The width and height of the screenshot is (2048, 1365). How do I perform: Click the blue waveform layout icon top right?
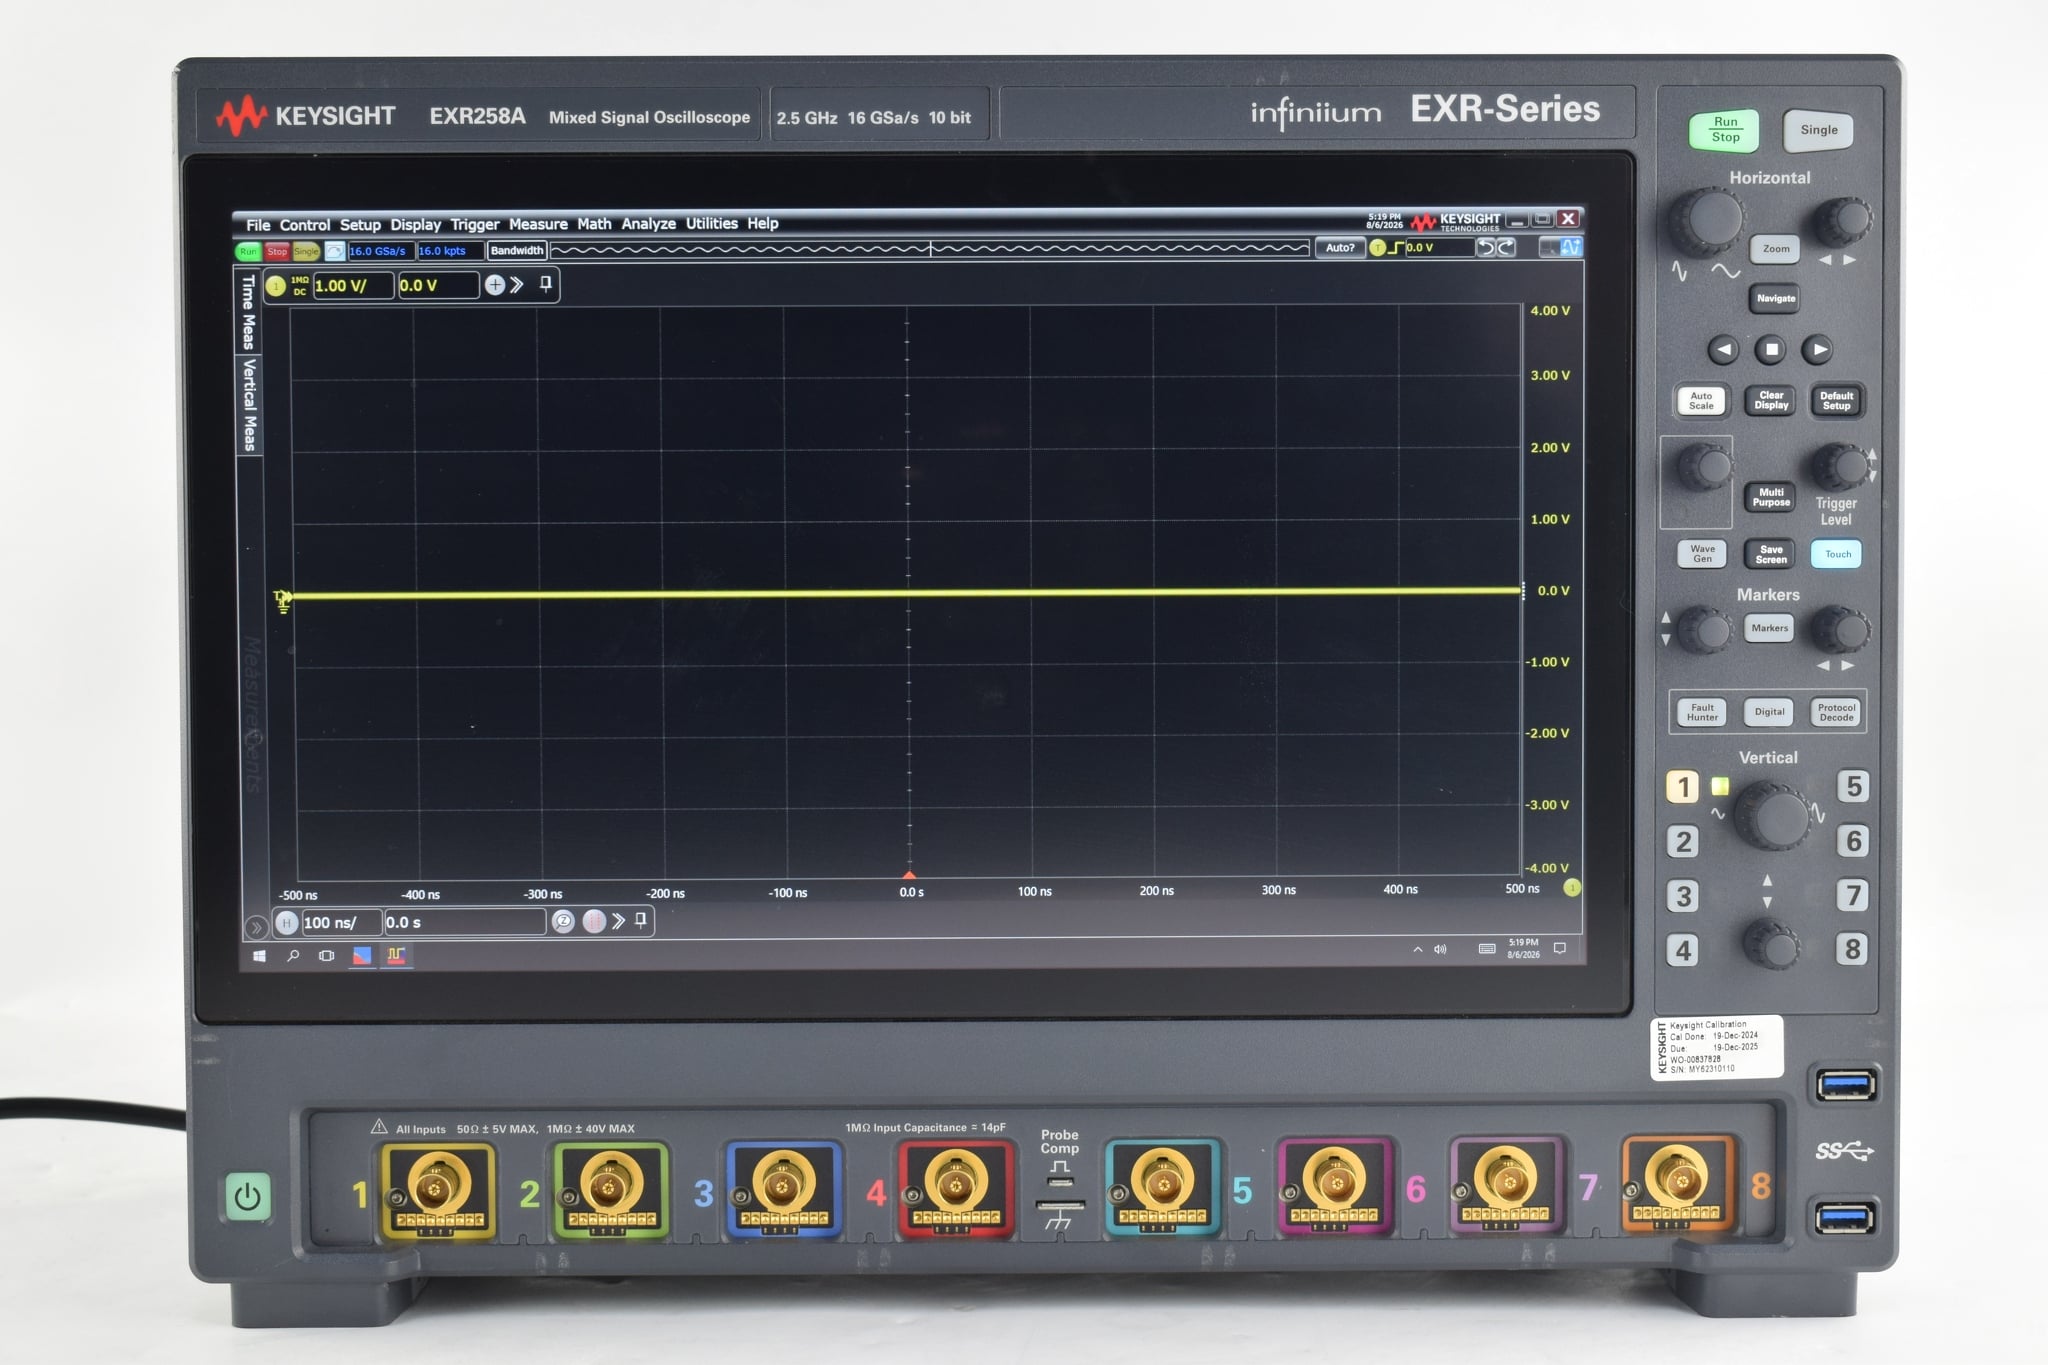click(1570, 247)
